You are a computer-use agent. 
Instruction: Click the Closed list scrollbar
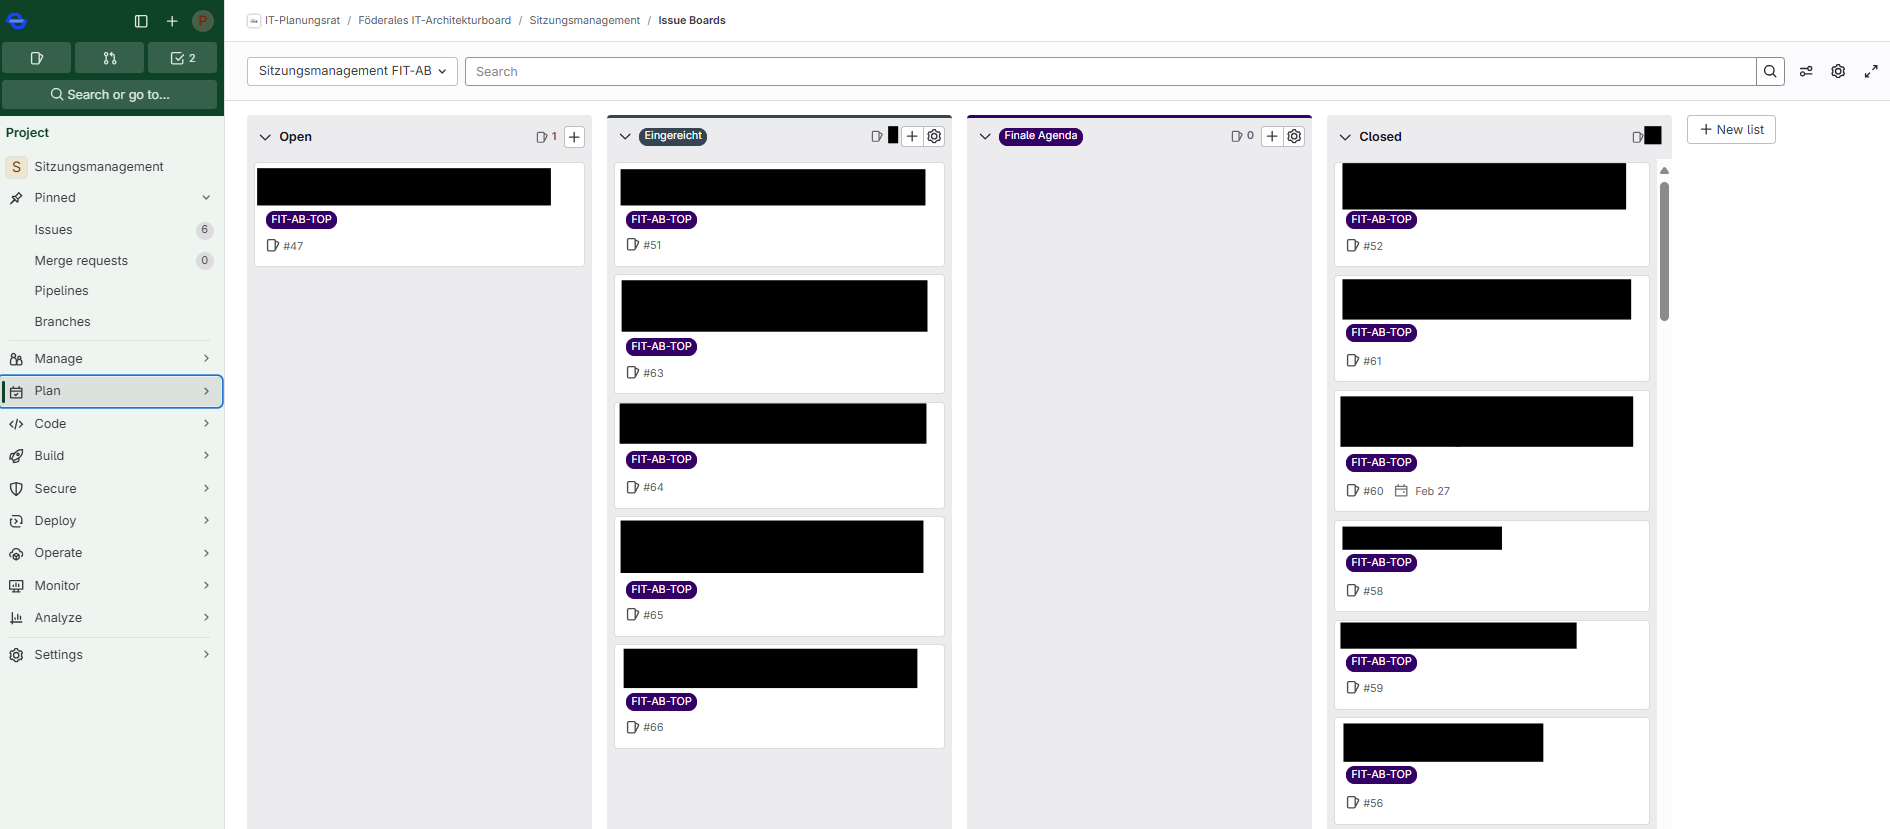tap(1664, 251)
